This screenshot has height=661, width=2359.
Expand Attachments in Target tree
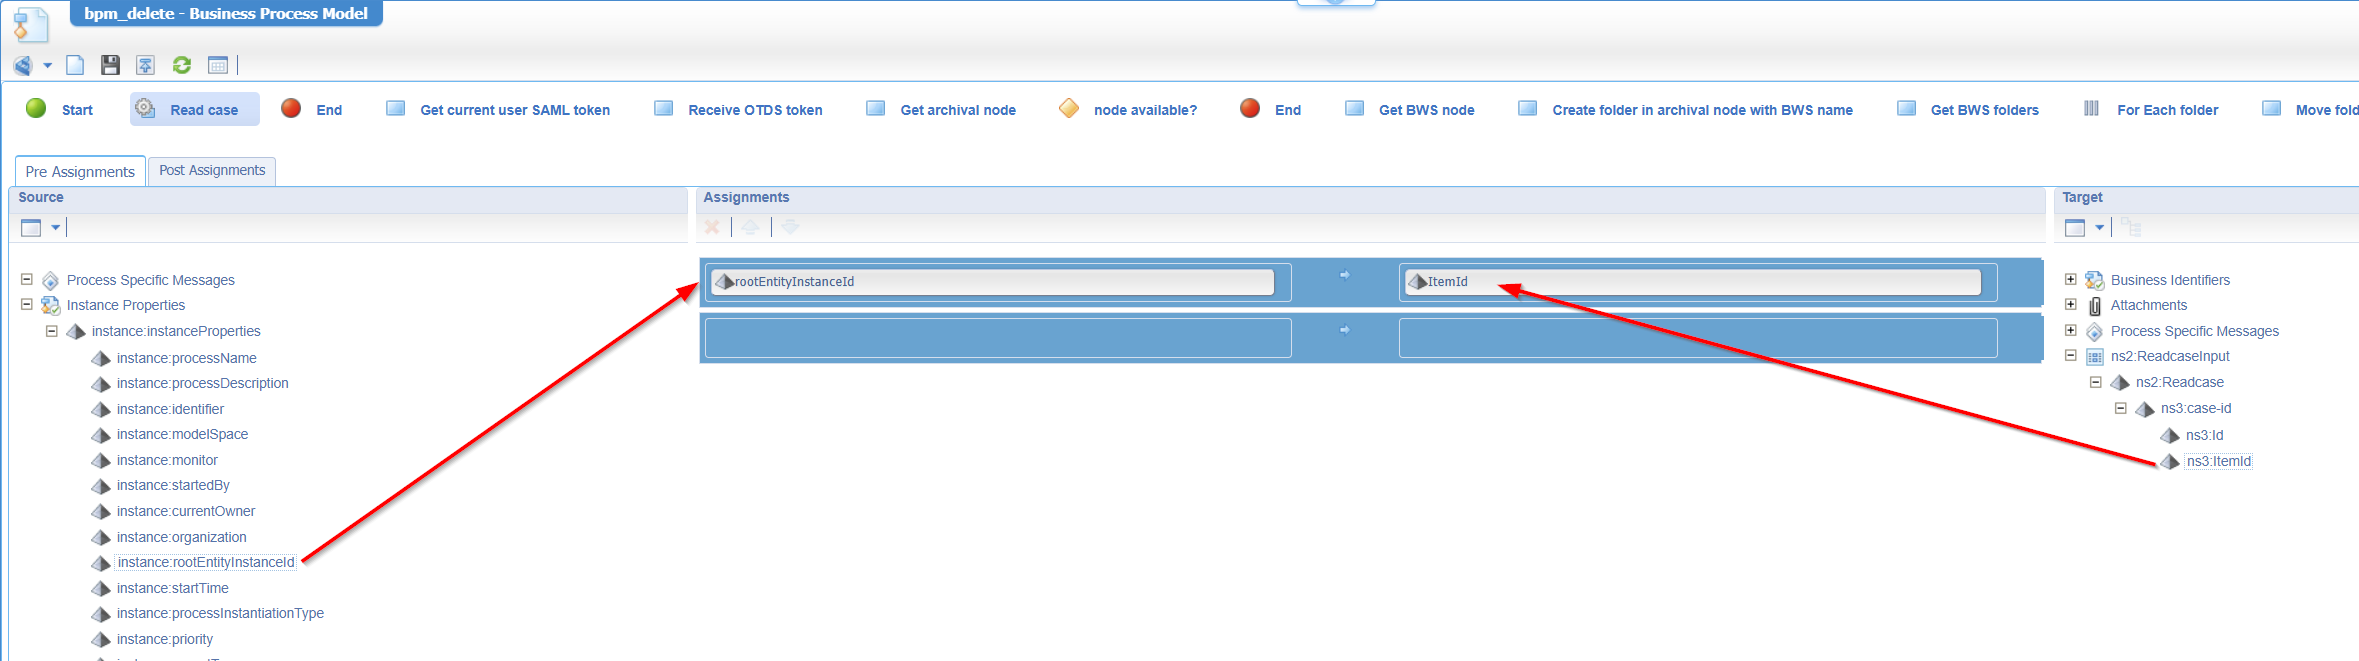(x=2071, y=304)
